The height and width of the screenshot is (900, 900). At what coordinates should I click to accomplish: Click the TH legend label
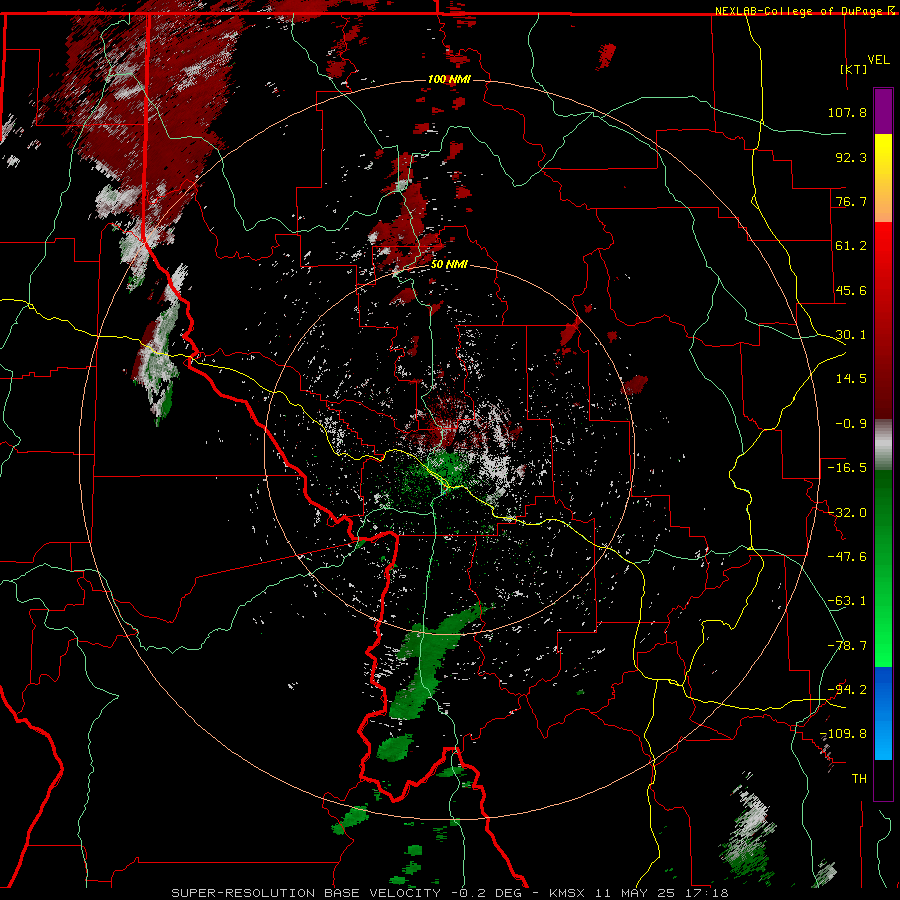[859, 779]
